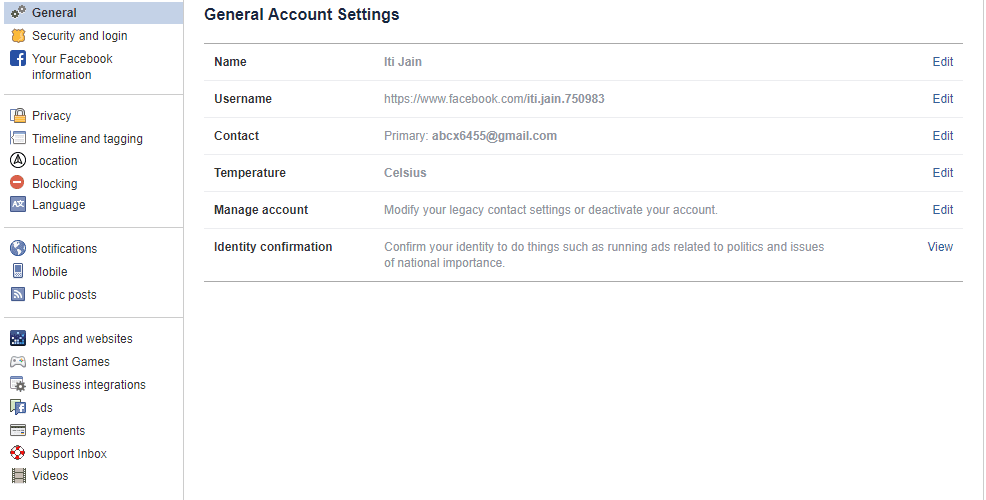This screenshot has width=986, height=500.
Task: Click the name value Iti Jain
Action: (x=403, y=62)
